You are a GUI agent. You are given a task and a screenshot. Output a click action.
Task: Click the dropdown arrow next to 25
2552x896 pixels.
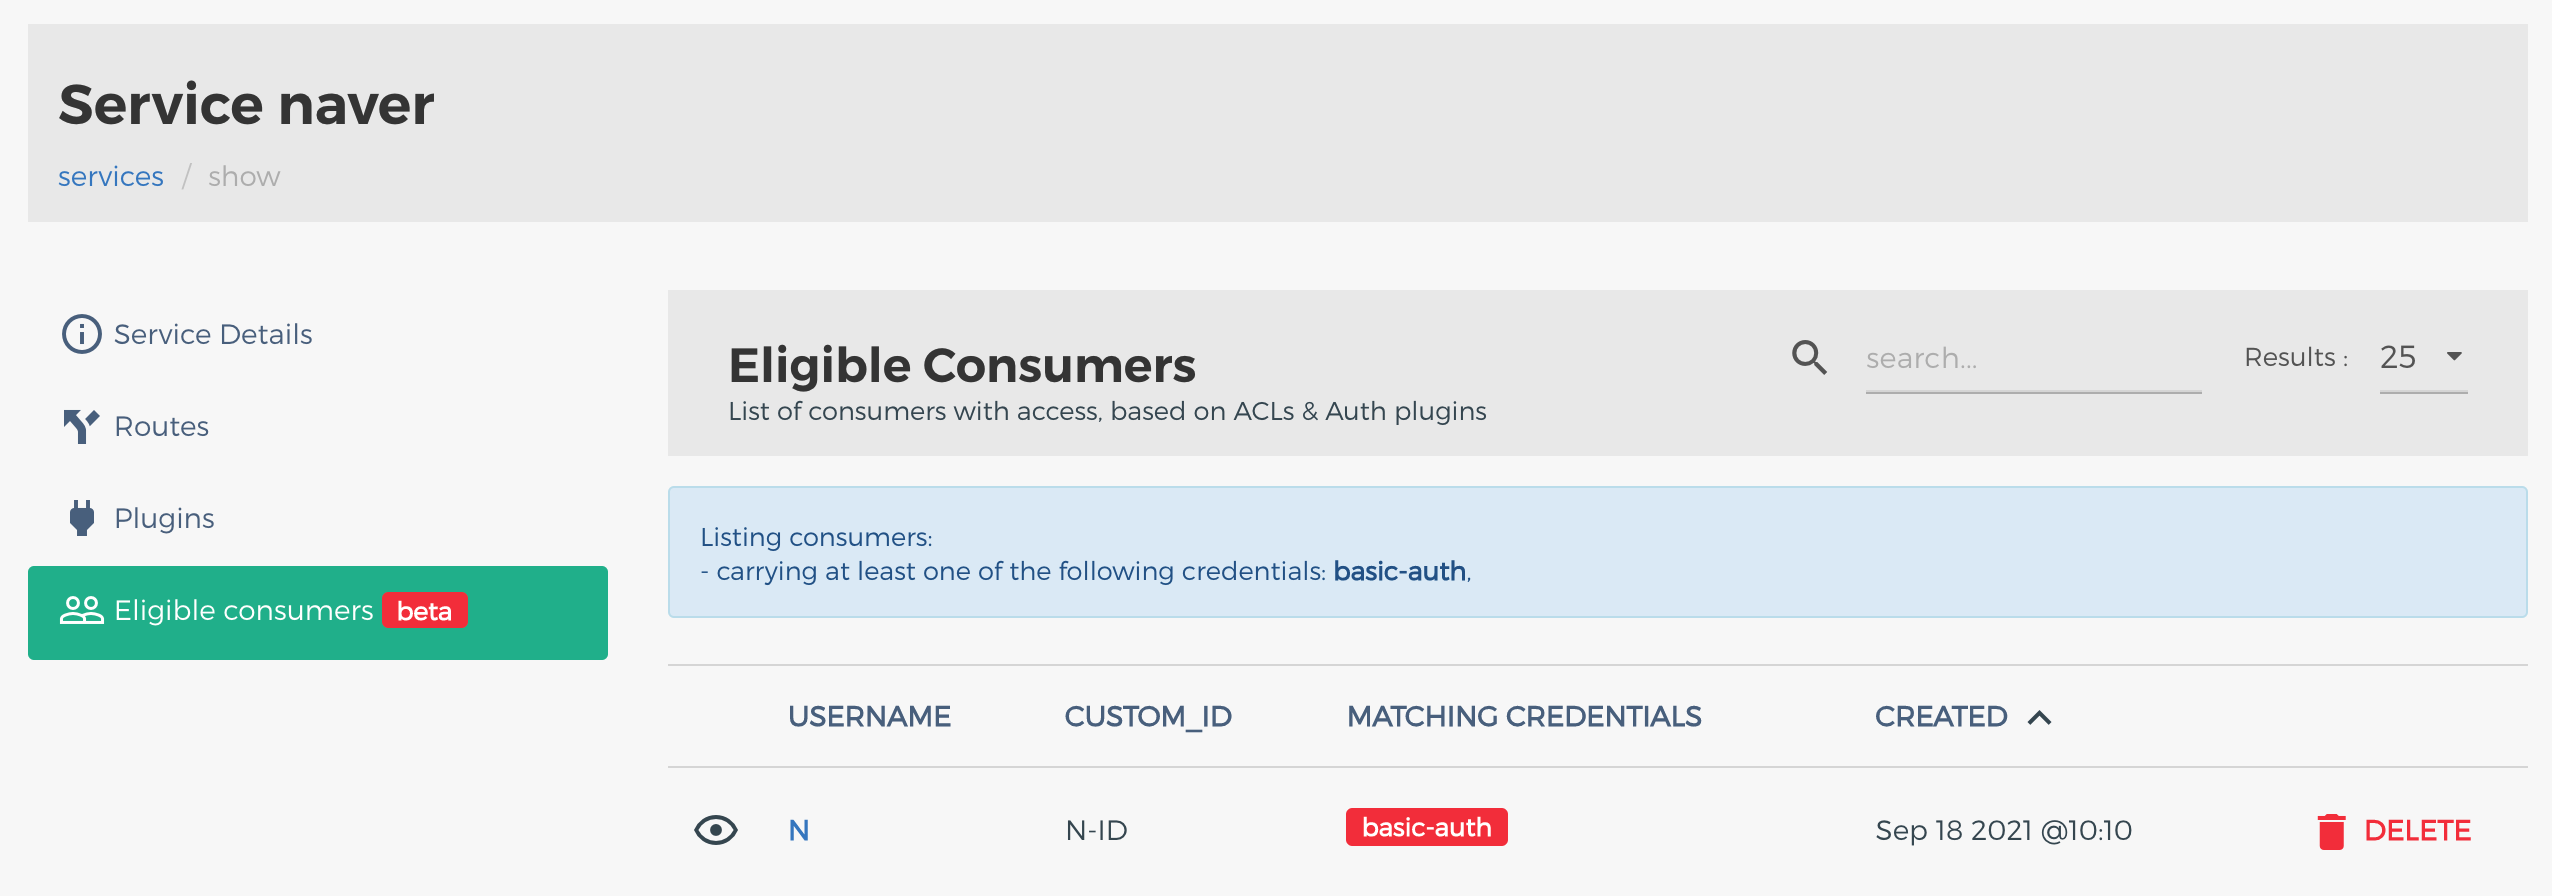pyautogui.click(x=2454, y=356)
